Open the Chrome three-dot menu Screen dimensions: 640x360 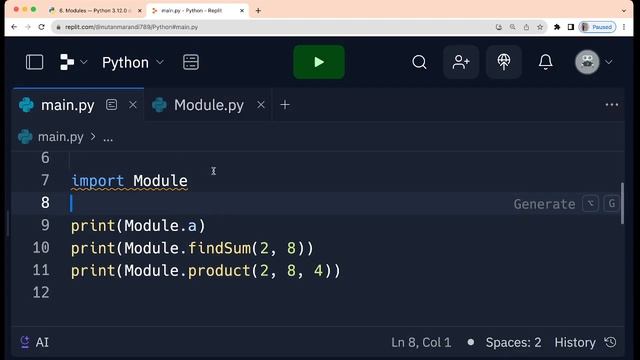[x=624, y=27]
